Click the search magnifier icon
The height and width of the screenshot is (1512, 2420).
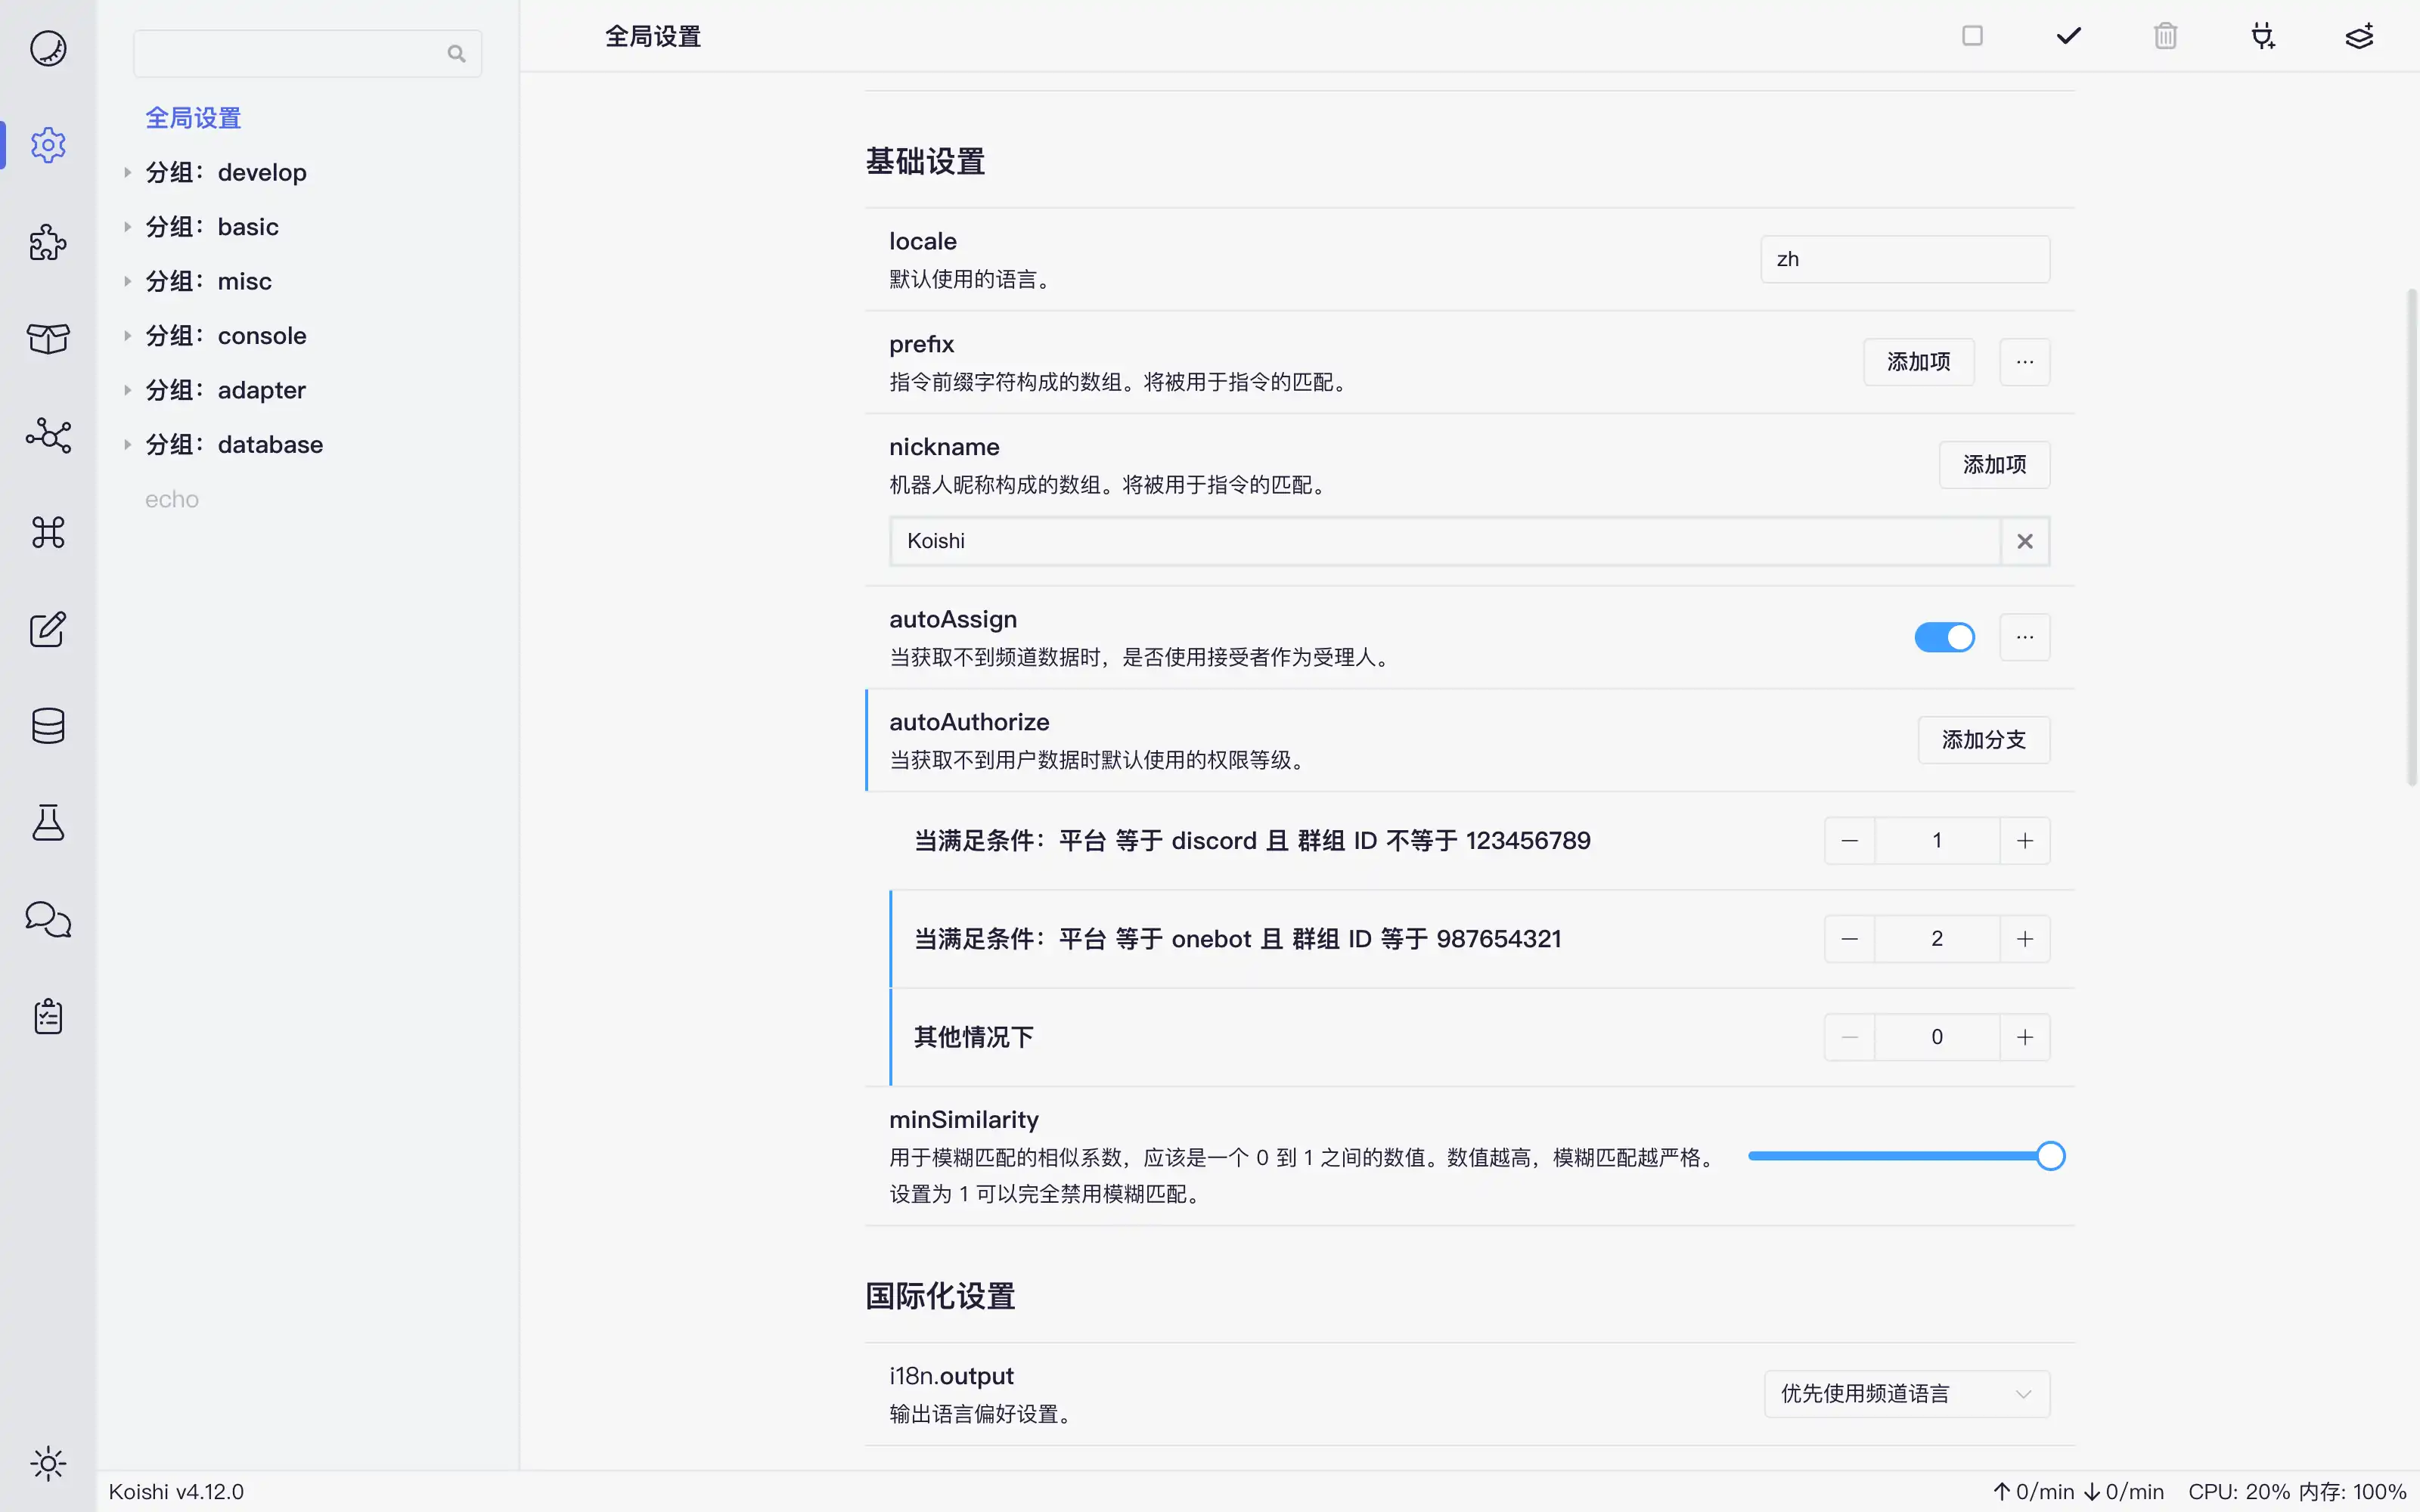click(456, 54)
